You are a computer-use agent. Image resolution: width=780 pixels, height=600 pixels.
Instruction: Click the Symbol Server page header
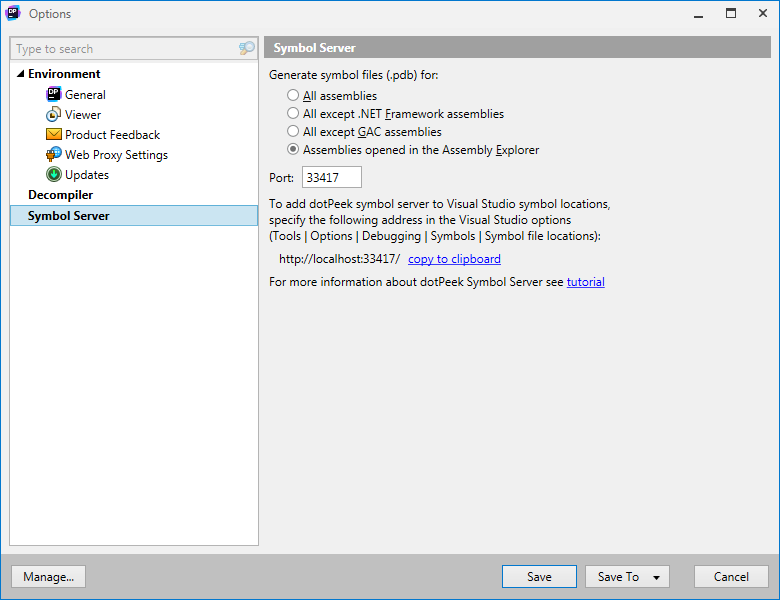point(517,47)
